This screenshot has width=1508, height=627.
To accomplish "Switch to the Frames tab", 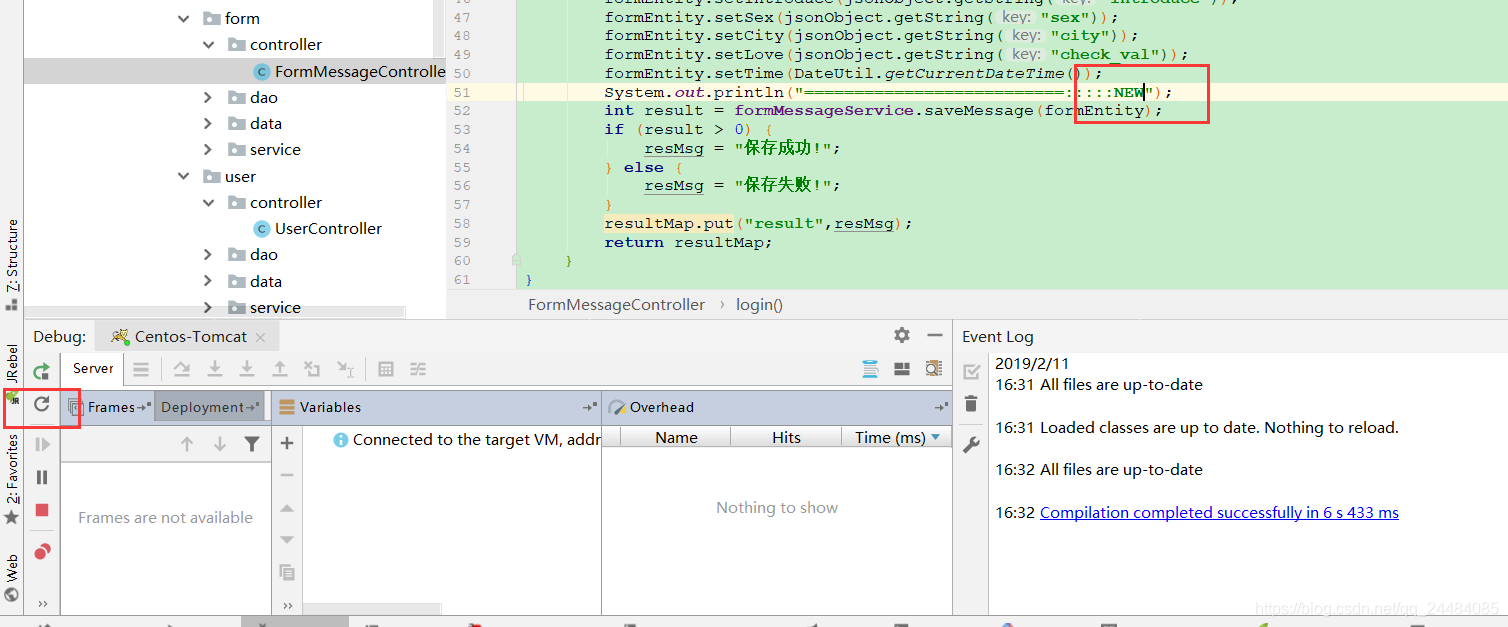I will pyautogui.click(x=110, y=407).
